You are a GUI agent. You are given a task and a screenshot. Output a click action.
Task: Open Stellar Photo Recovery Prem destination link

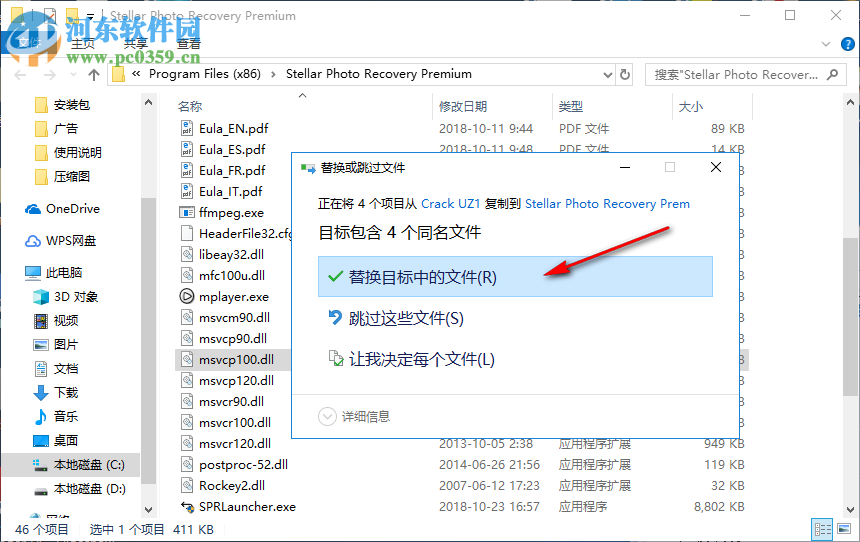click(x=607, y=204)
